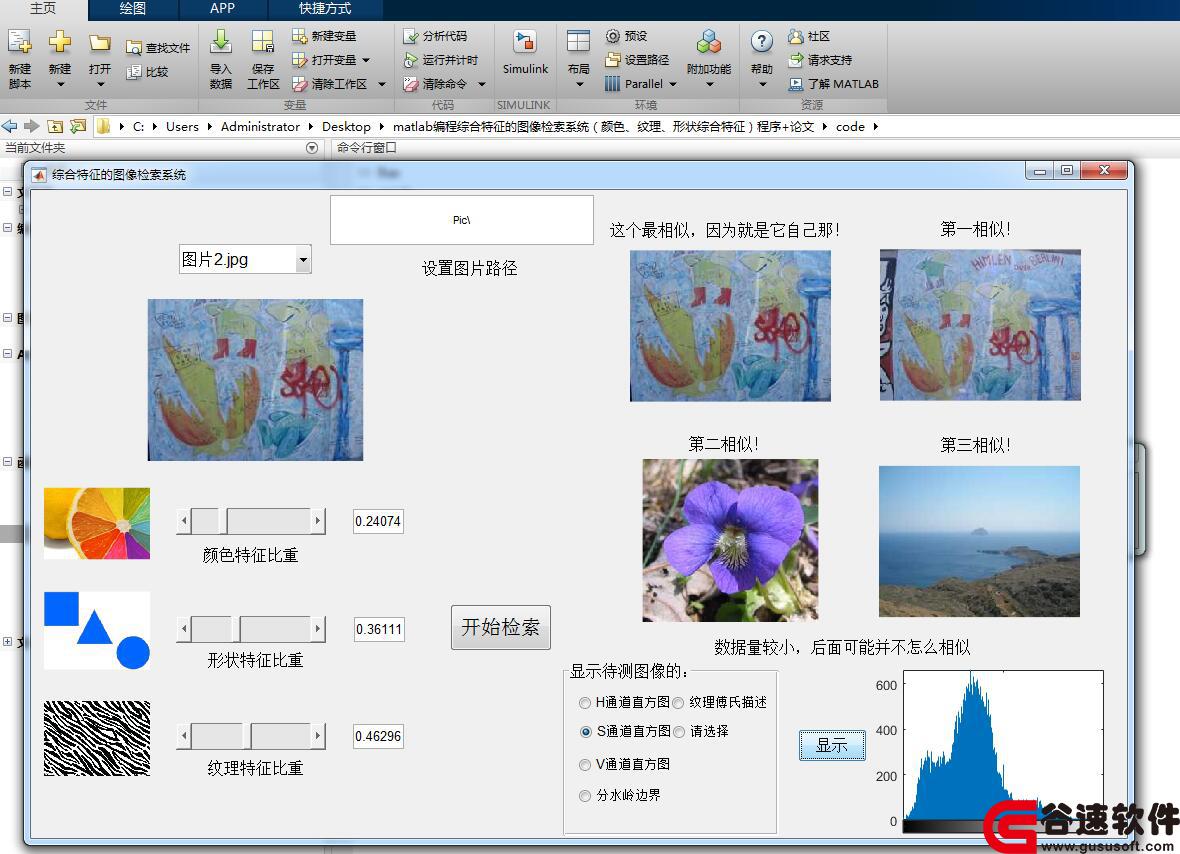The image size is (1180, 854).
Task: Open Simulink from the toolbar
Action: (x=525, y=53)
